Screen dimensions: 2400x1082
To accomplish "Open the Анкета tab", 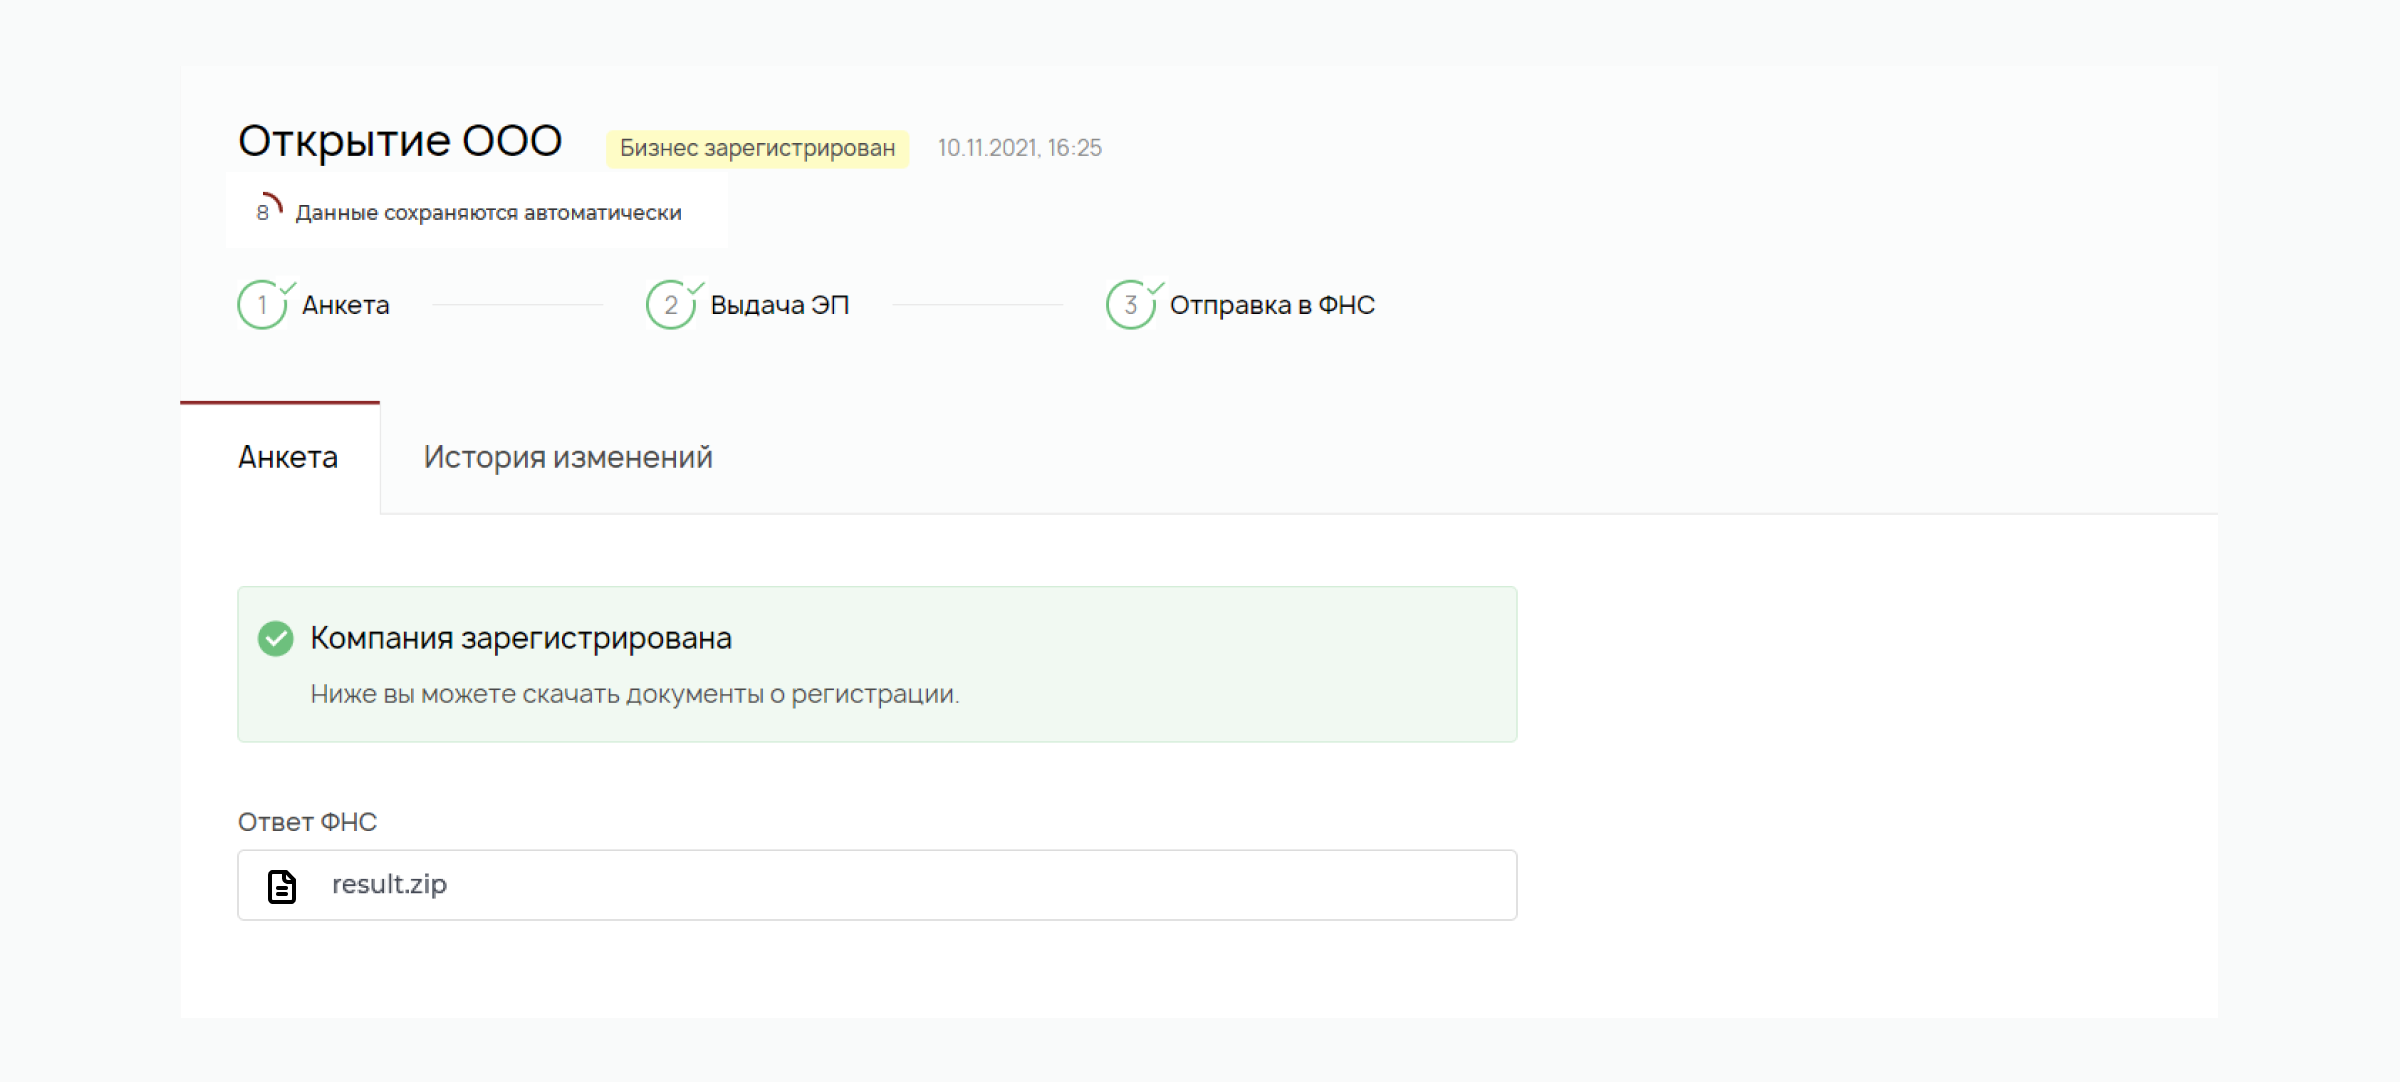I will [x=288, y=458].
